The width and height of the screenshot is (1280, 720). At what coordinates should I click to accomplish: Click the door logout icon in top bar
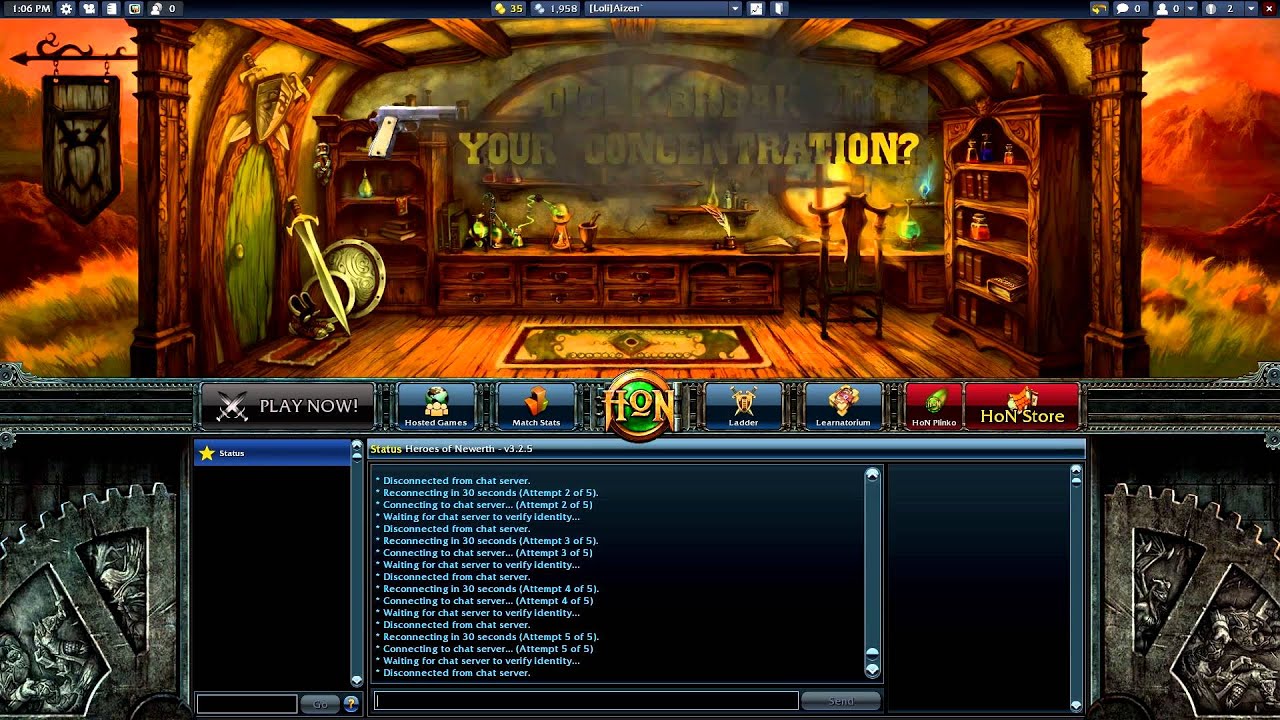[780, 8]
